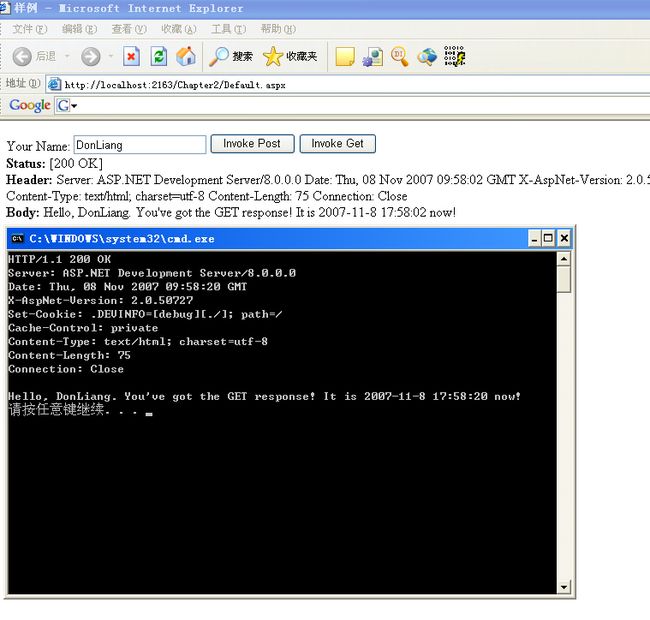Open the 工具(T) menu
650x620 pixels.
[x=228, y=29]
